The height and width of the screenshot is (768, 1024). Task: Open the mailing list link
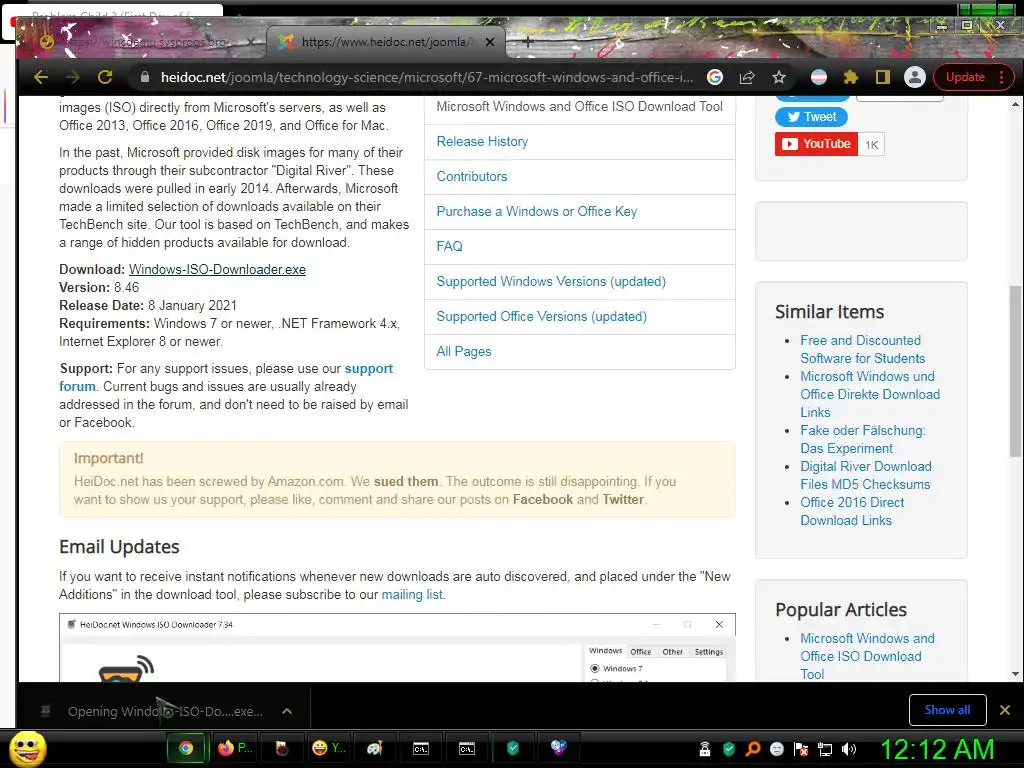pos(412,594)
